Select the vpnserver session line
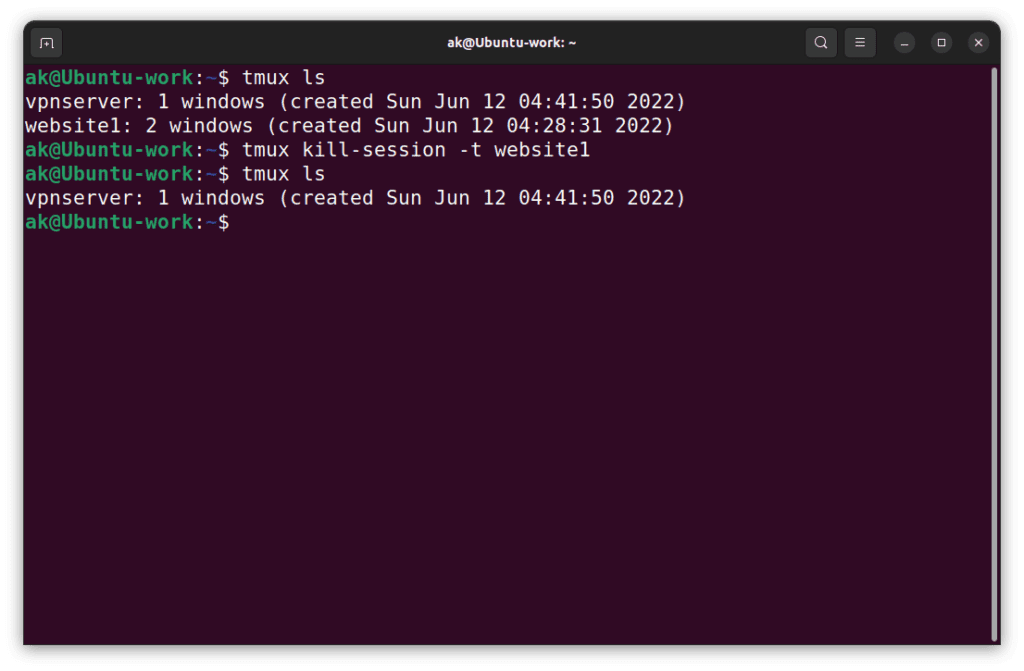Viewport: 1024px width, 671px height. tap(100, 101)
